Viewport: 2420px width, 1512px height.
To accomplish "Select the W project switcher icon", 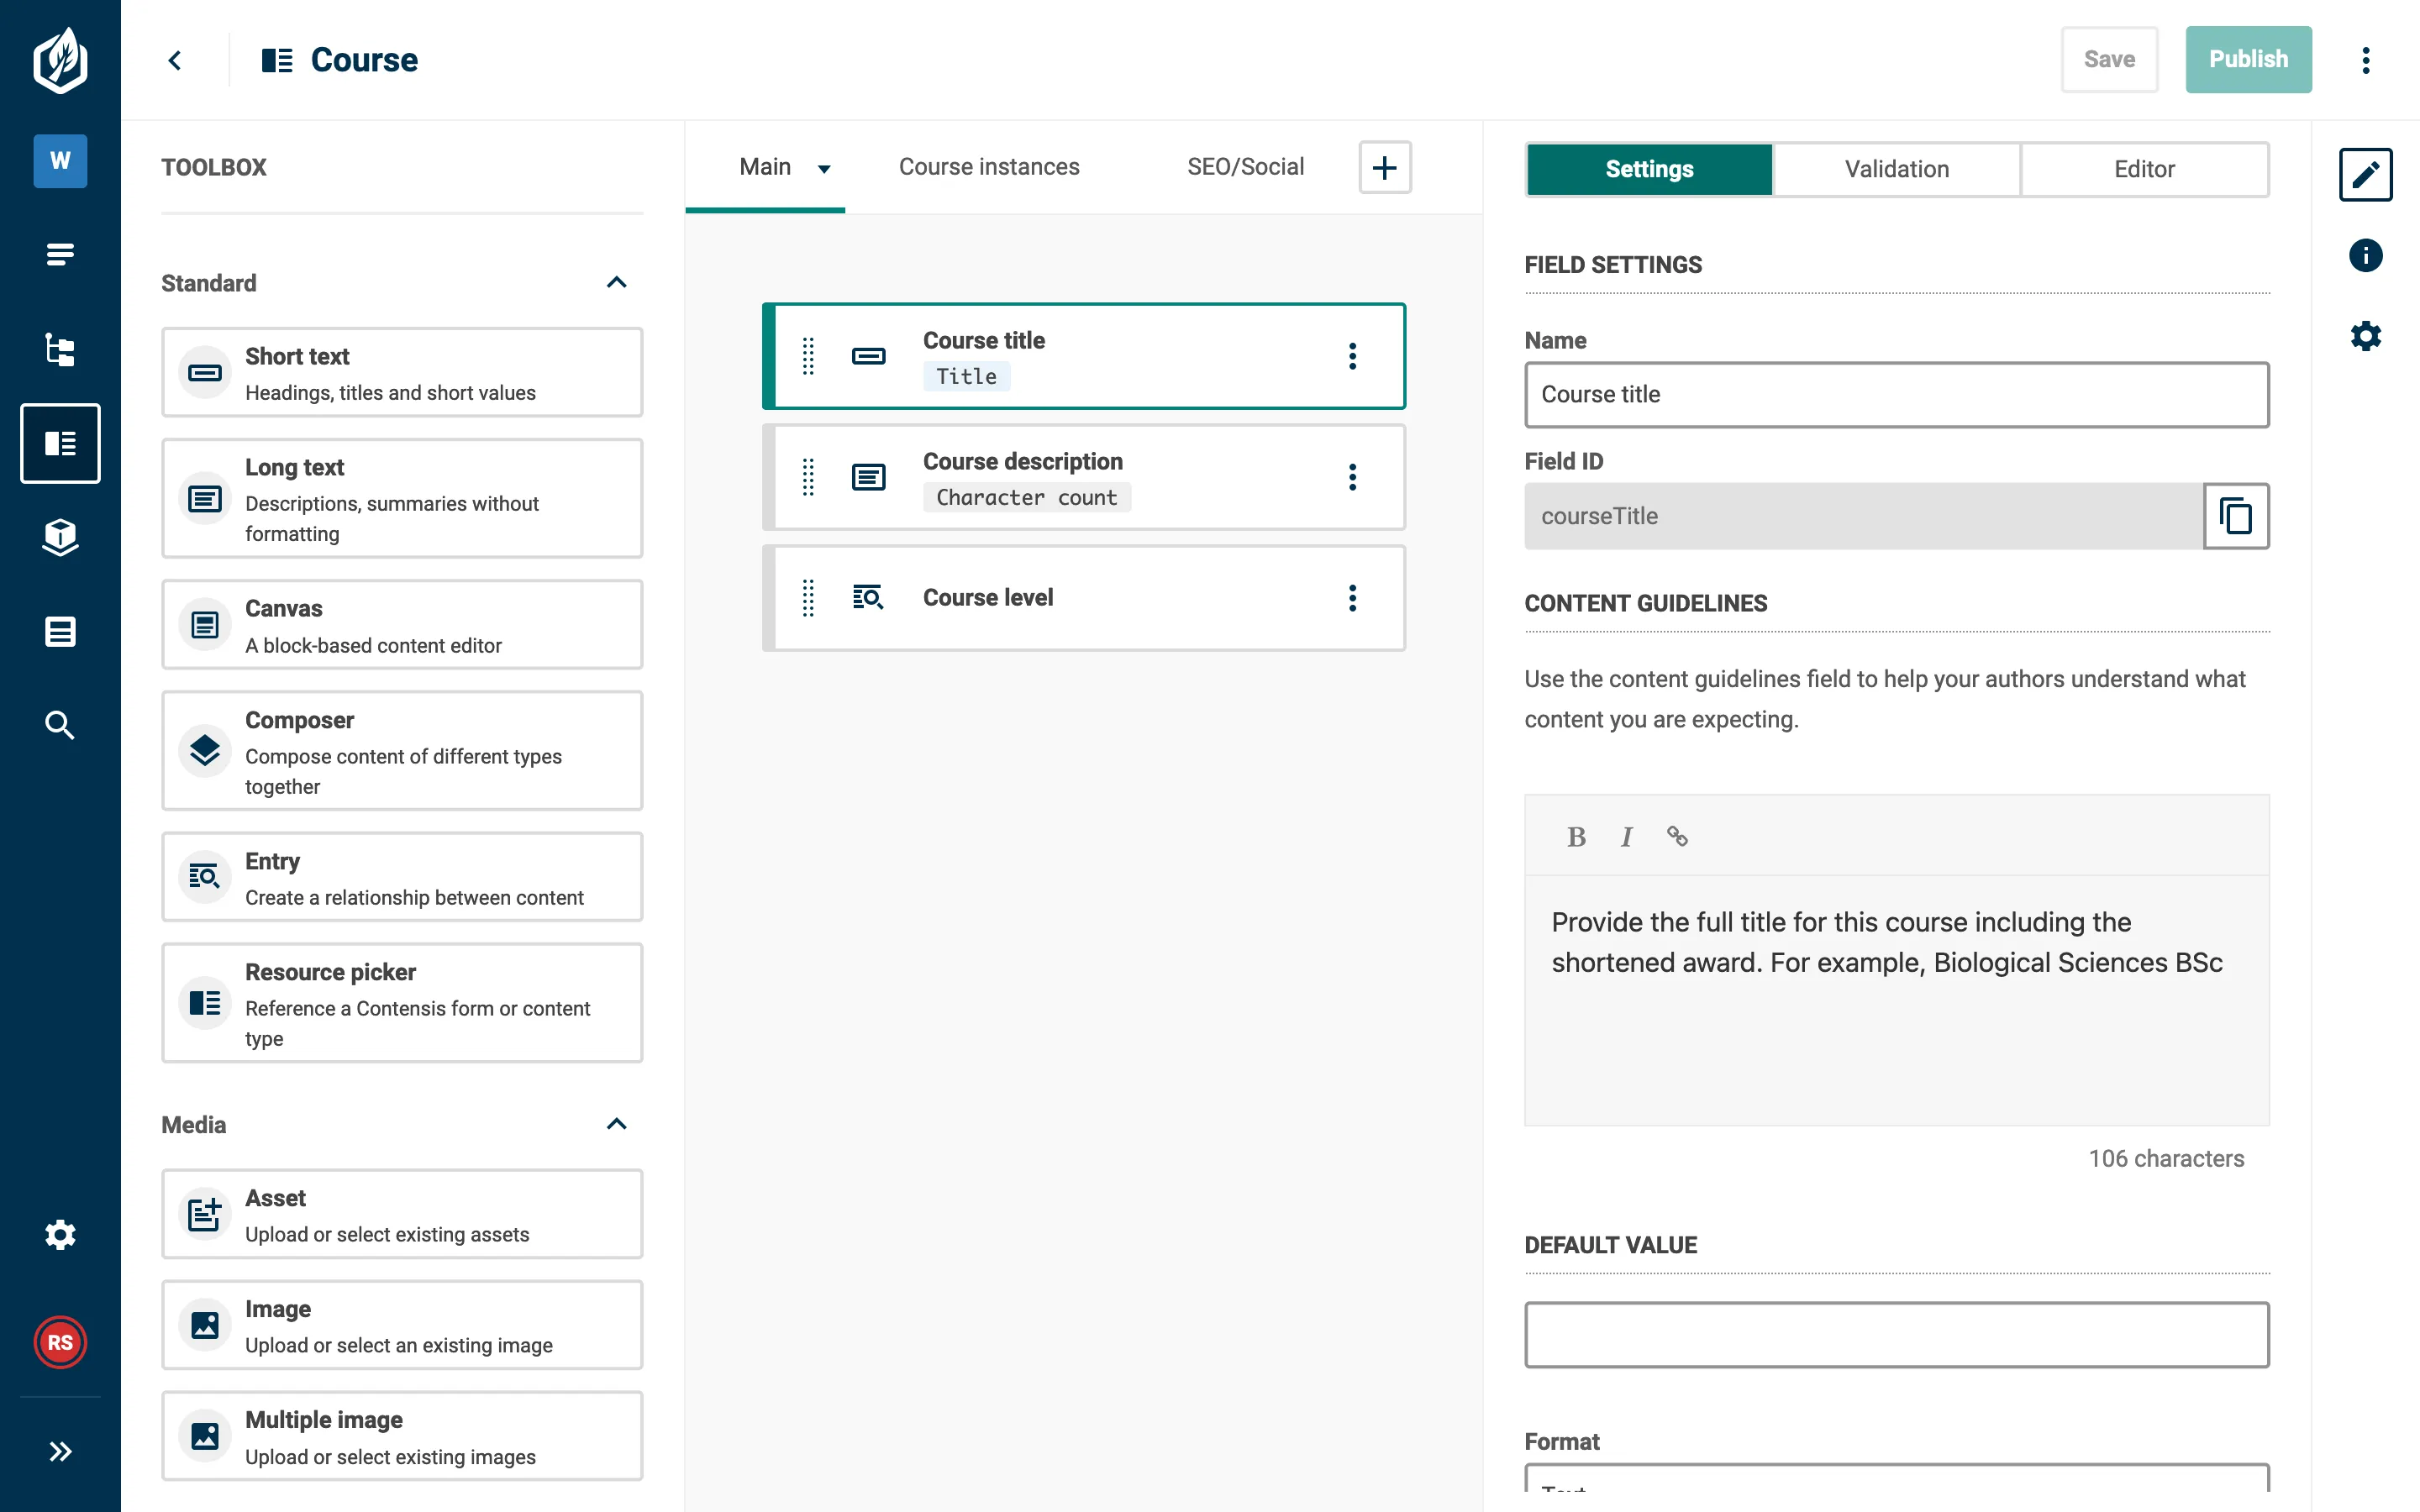I will point(60,161).
